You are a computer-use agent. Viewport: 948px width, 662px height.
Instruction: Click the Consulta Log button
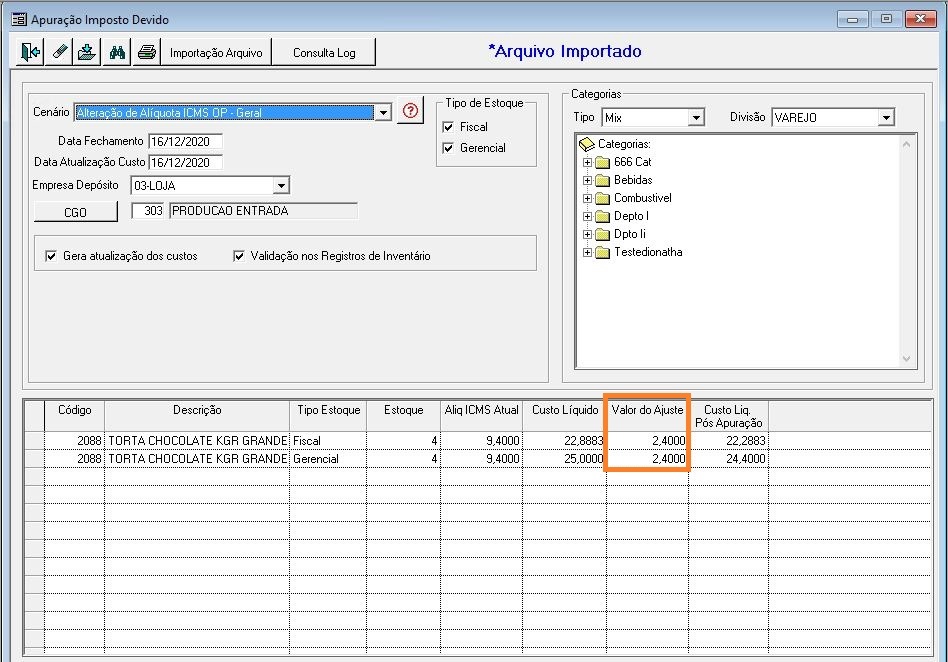(x=324, y=52)
